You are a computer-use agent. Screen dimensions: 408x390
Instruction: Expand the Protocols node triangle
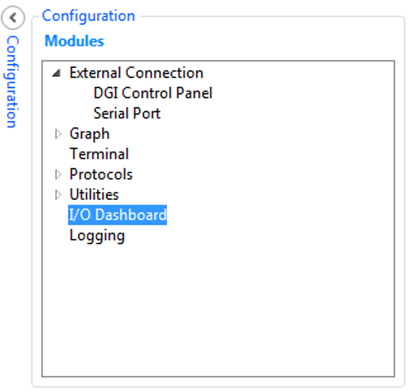click(58, 174)
